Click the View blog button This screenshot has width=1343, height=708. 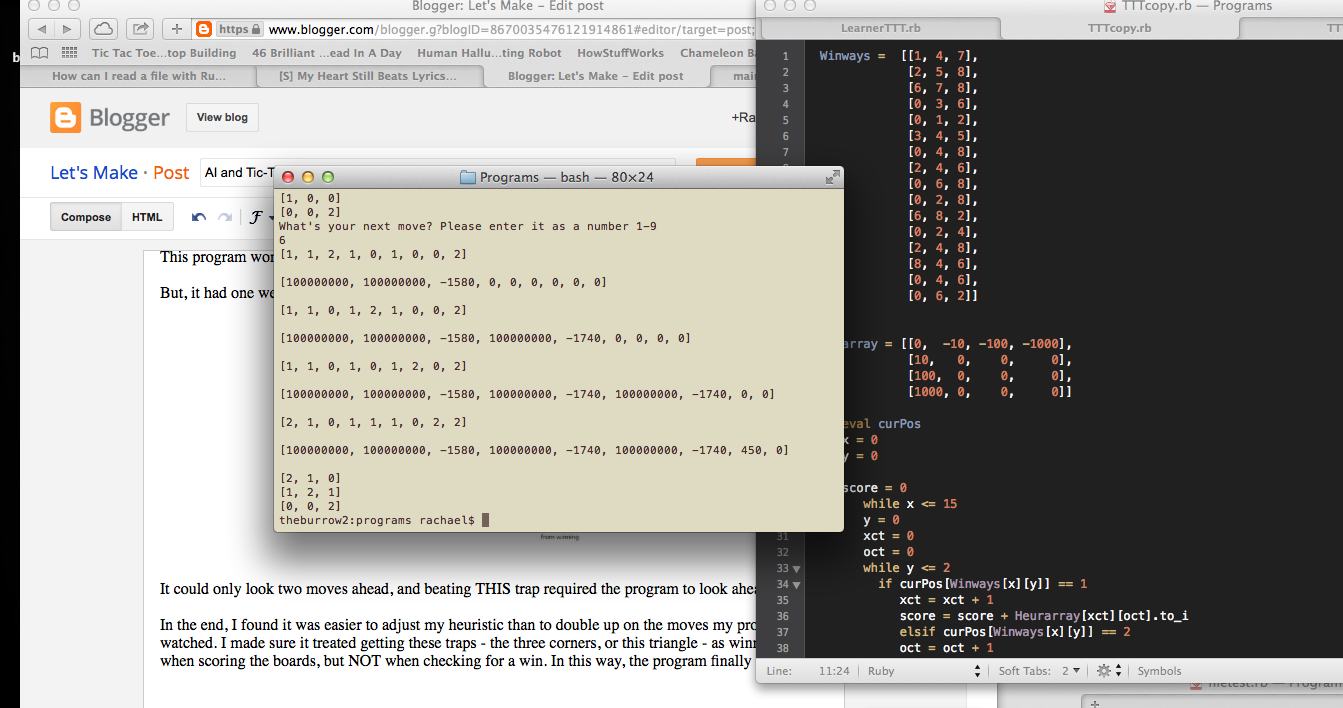coord(222,117)
